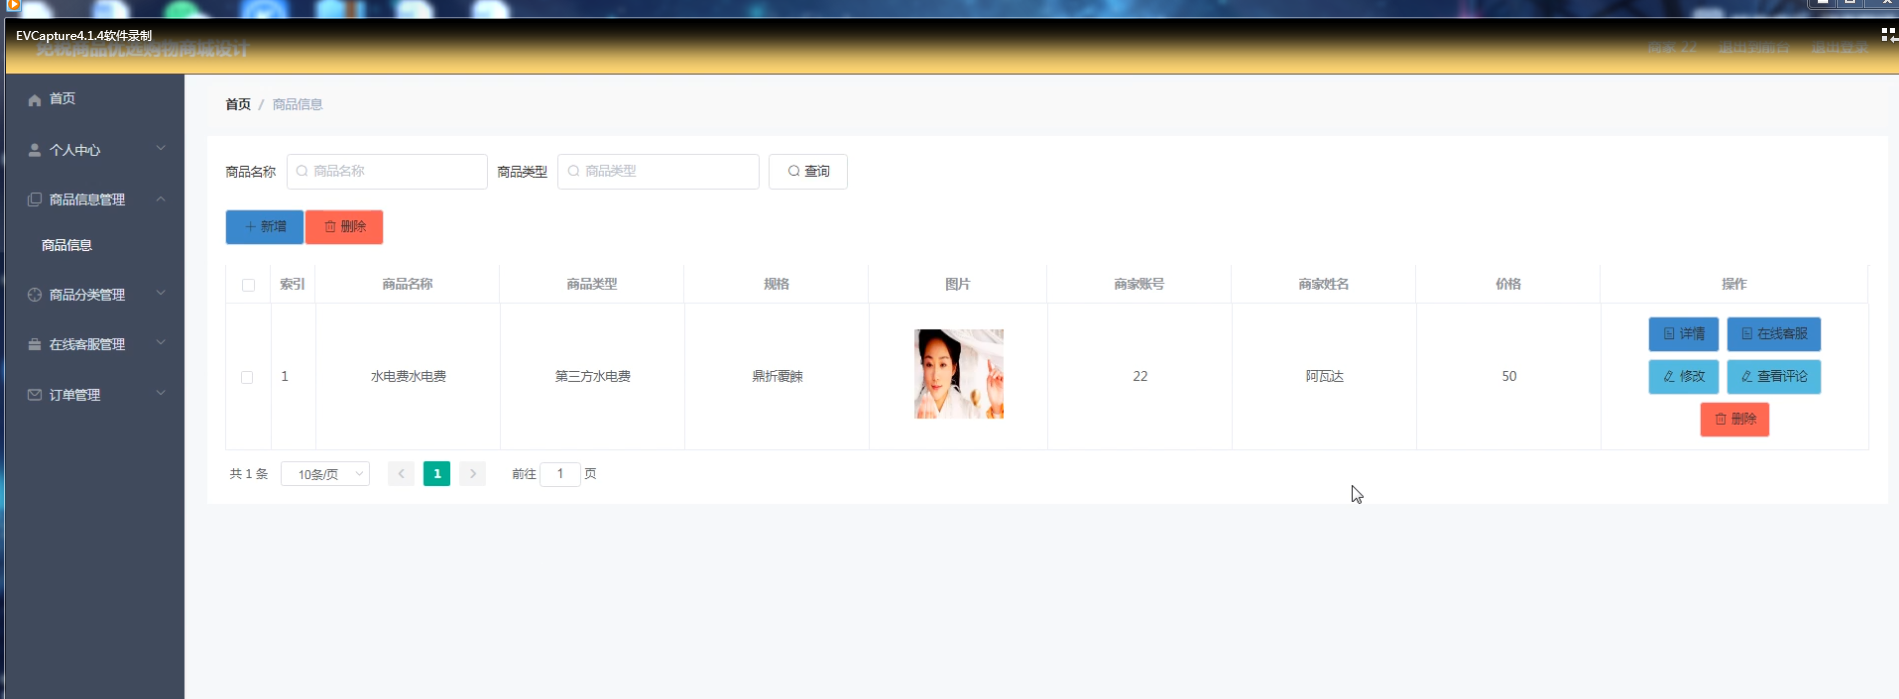Click the price value 50
Screen dimensions: 1899x699
(x=1509, y=377)
